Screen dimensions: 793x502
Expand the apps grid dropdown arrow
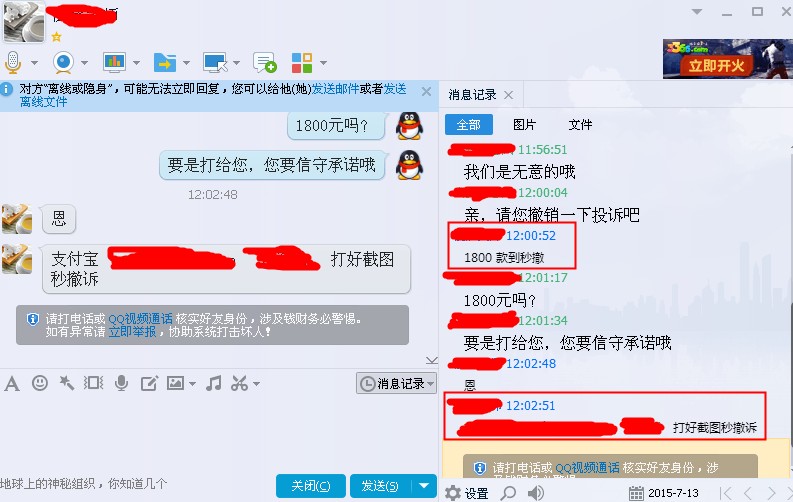tap(323, 63)
